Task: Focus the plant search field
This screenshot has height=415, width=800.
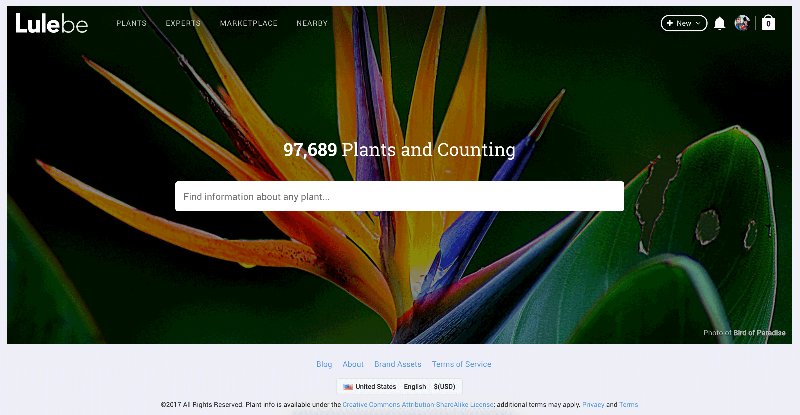Action: click(x=399, y=196)
